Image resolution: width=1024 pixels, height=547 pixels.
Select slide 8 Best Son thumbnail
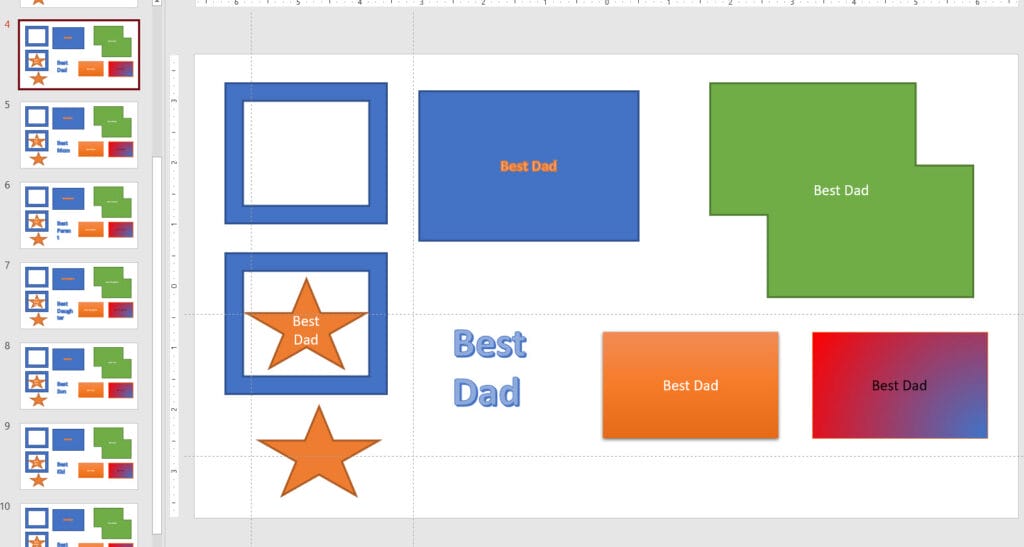79,376
